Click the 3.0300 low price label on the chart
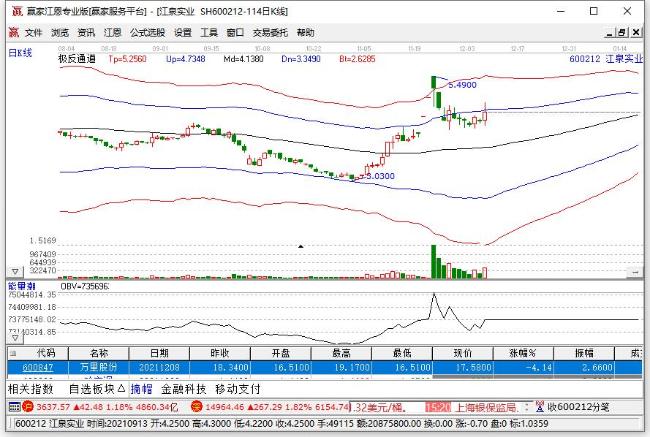This screenshot has width=650, height=437. (x=381, y=176)
